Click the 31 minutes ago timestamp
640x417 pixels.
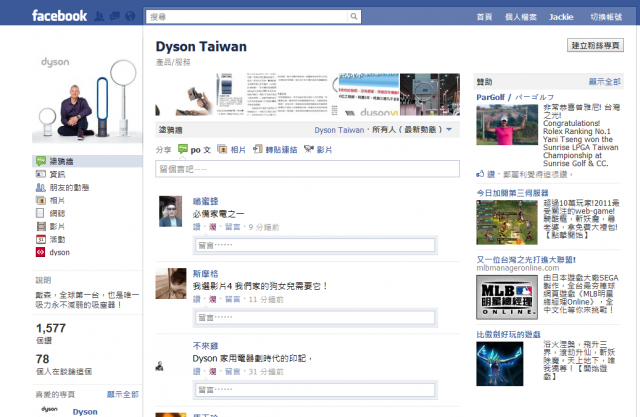[x=266, y=371]
